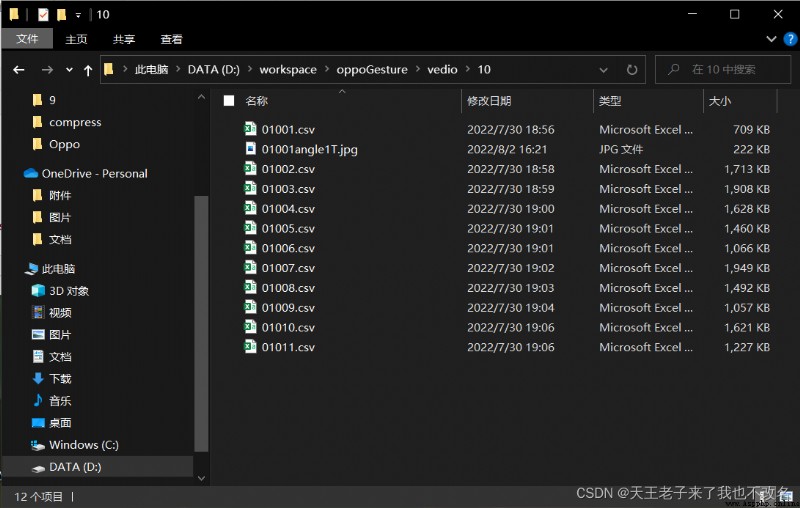The width and height of the screenshot is (800, 508).
Task: Open the address bar history dropdown
Action: 603,70
